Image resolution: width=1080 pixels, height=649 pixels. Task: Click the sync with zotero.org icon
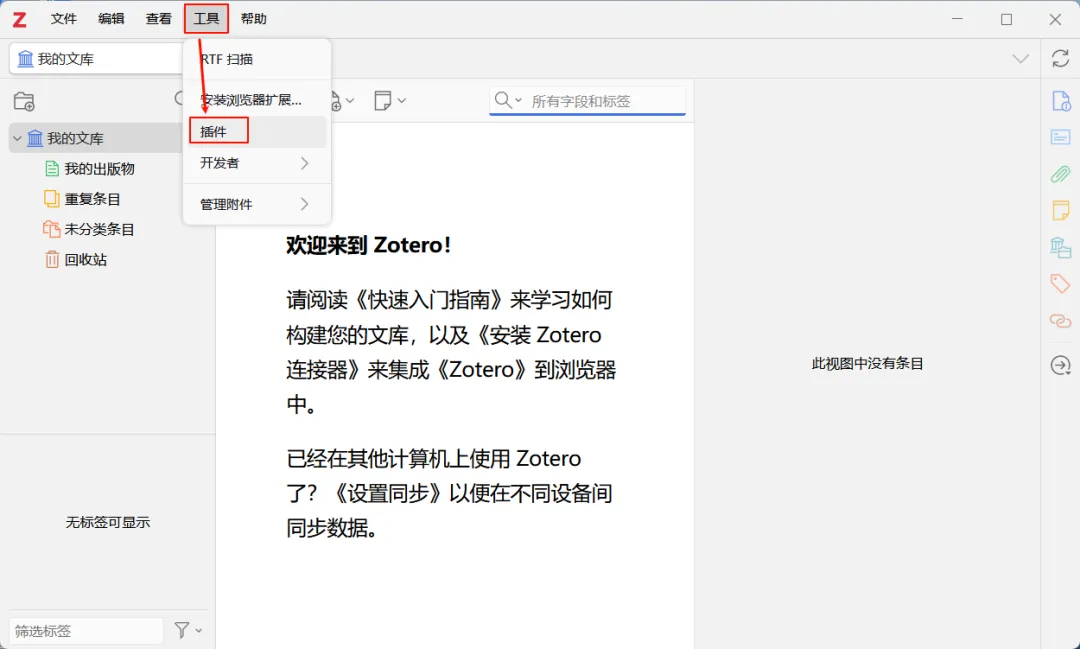coord(1060,59)
